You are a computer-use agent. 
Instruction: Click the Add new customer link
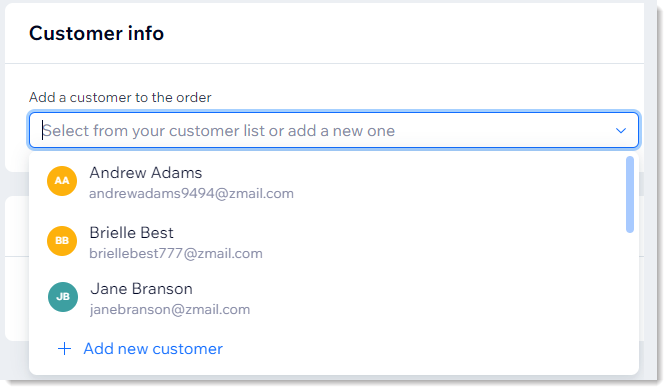tap(153, 349)
